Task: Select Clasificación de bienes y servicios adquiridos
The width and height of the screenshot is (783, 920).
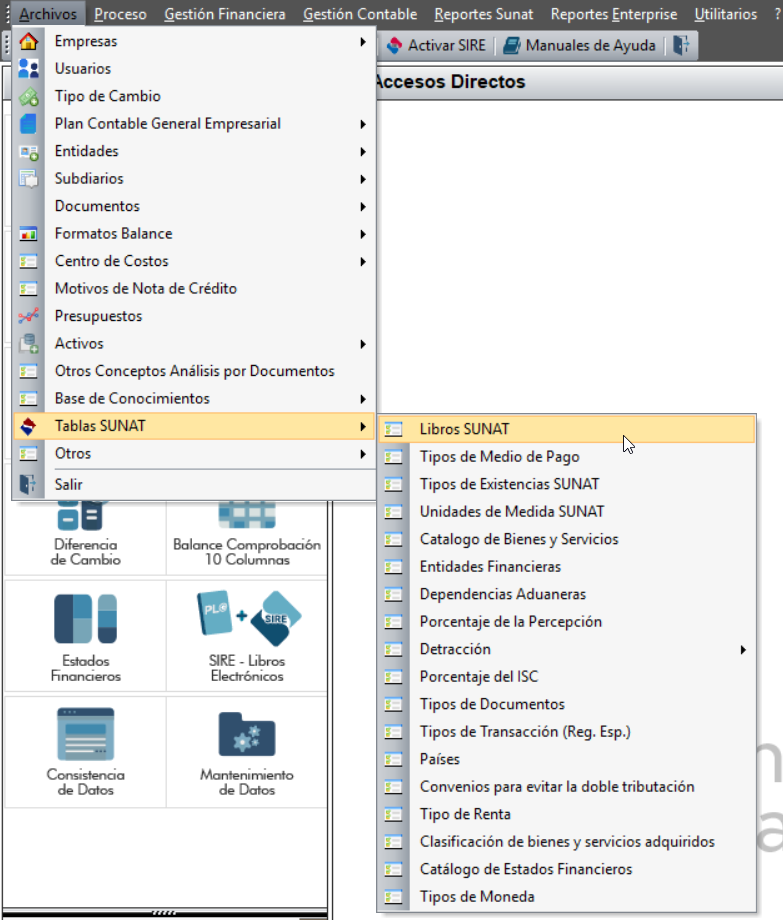Action: [x=567, y=842]
